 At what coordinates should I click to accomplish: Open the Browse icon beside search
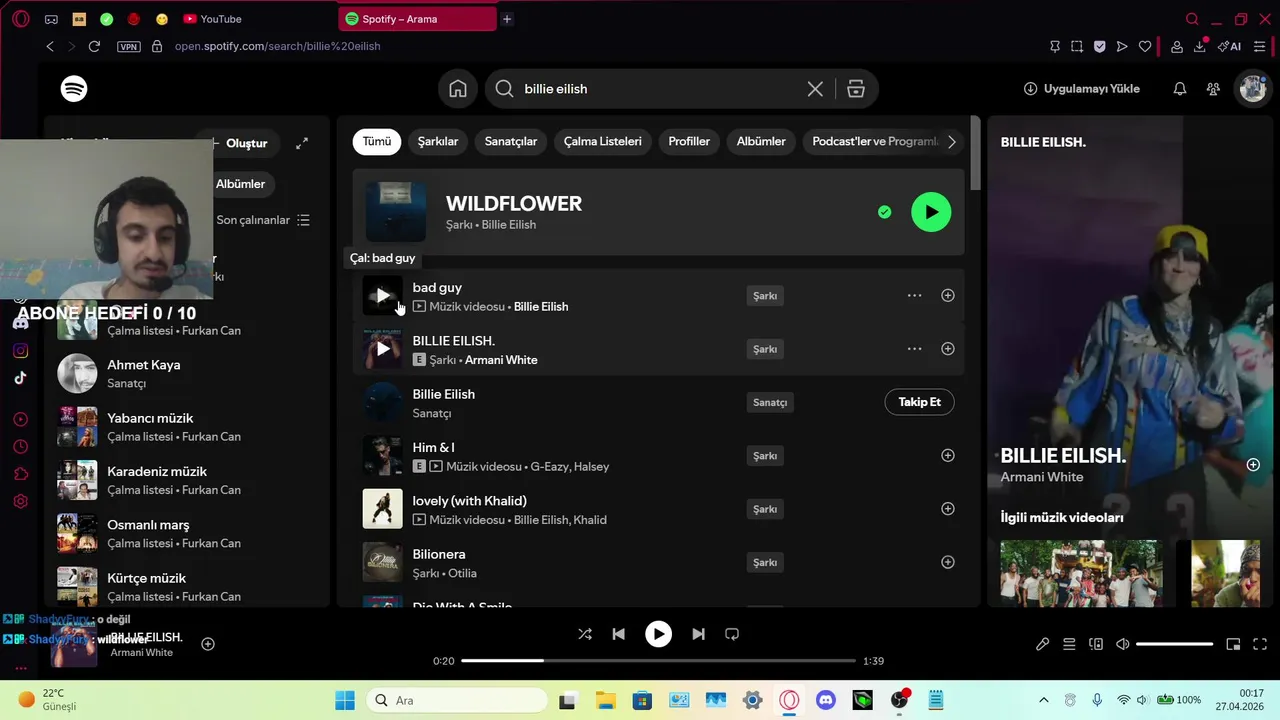[x=856, y=89]
